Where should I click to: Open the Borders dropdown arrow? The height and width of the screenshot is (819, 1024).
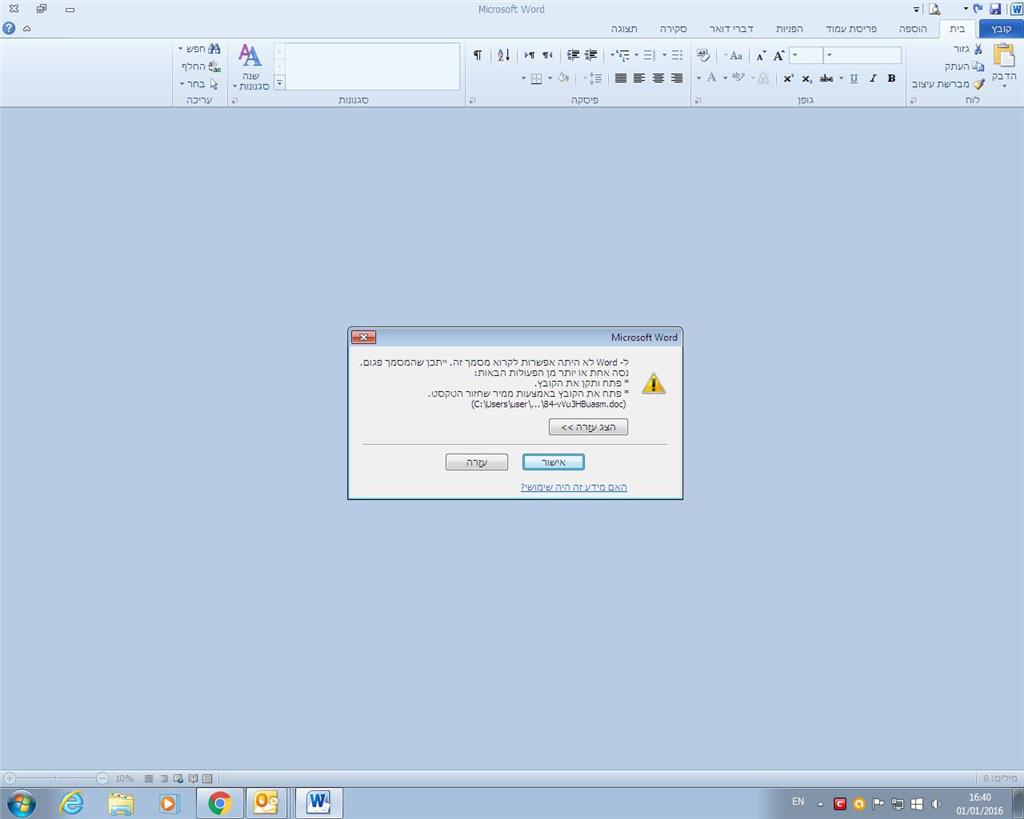524,79
